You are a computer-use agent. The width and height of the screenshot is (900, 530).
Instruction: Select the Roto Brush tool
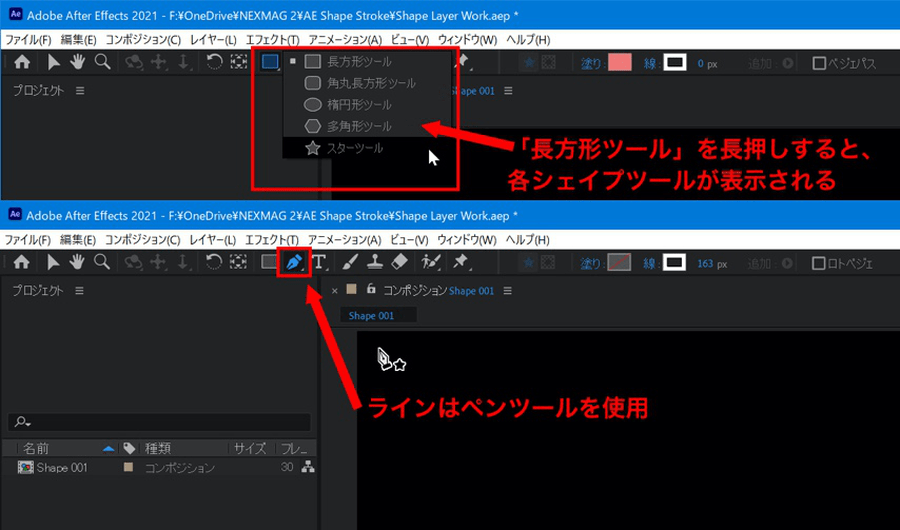430,262
